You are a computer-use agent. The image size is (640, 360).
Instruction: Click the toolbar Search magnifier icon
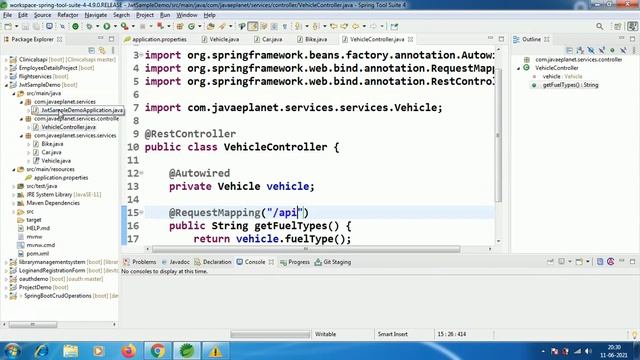coord(600,26)
